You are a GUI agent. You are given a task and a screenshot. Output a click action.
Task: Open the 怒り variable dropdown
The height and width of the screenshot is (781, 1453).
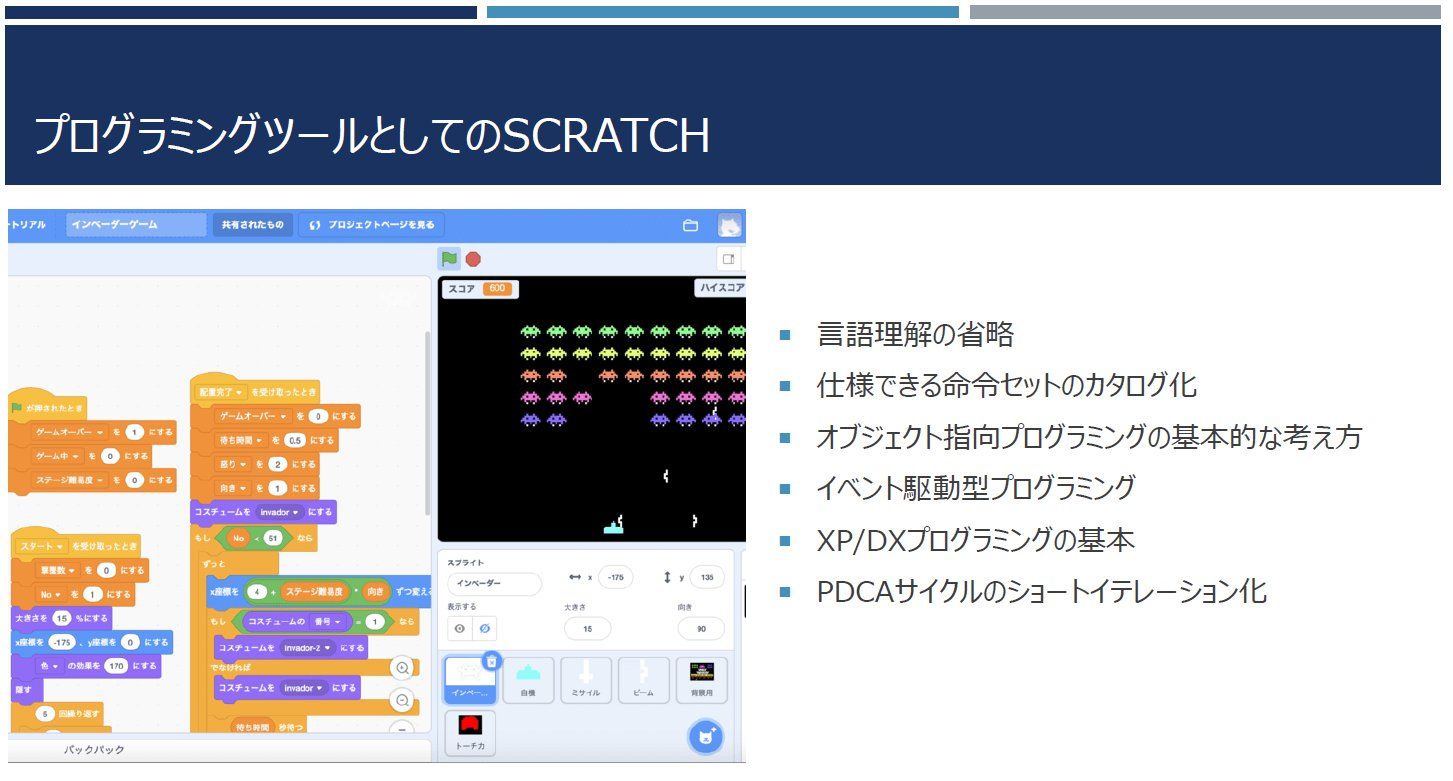tap(232, 464)
